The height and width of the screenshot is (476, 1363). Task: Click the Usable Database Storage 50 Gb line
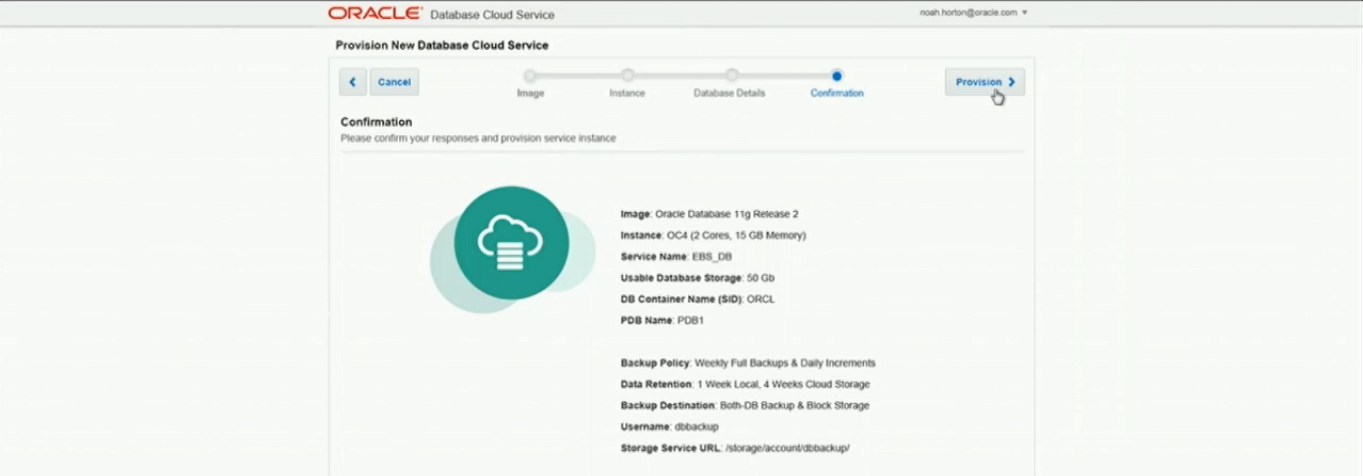point(697,278)
